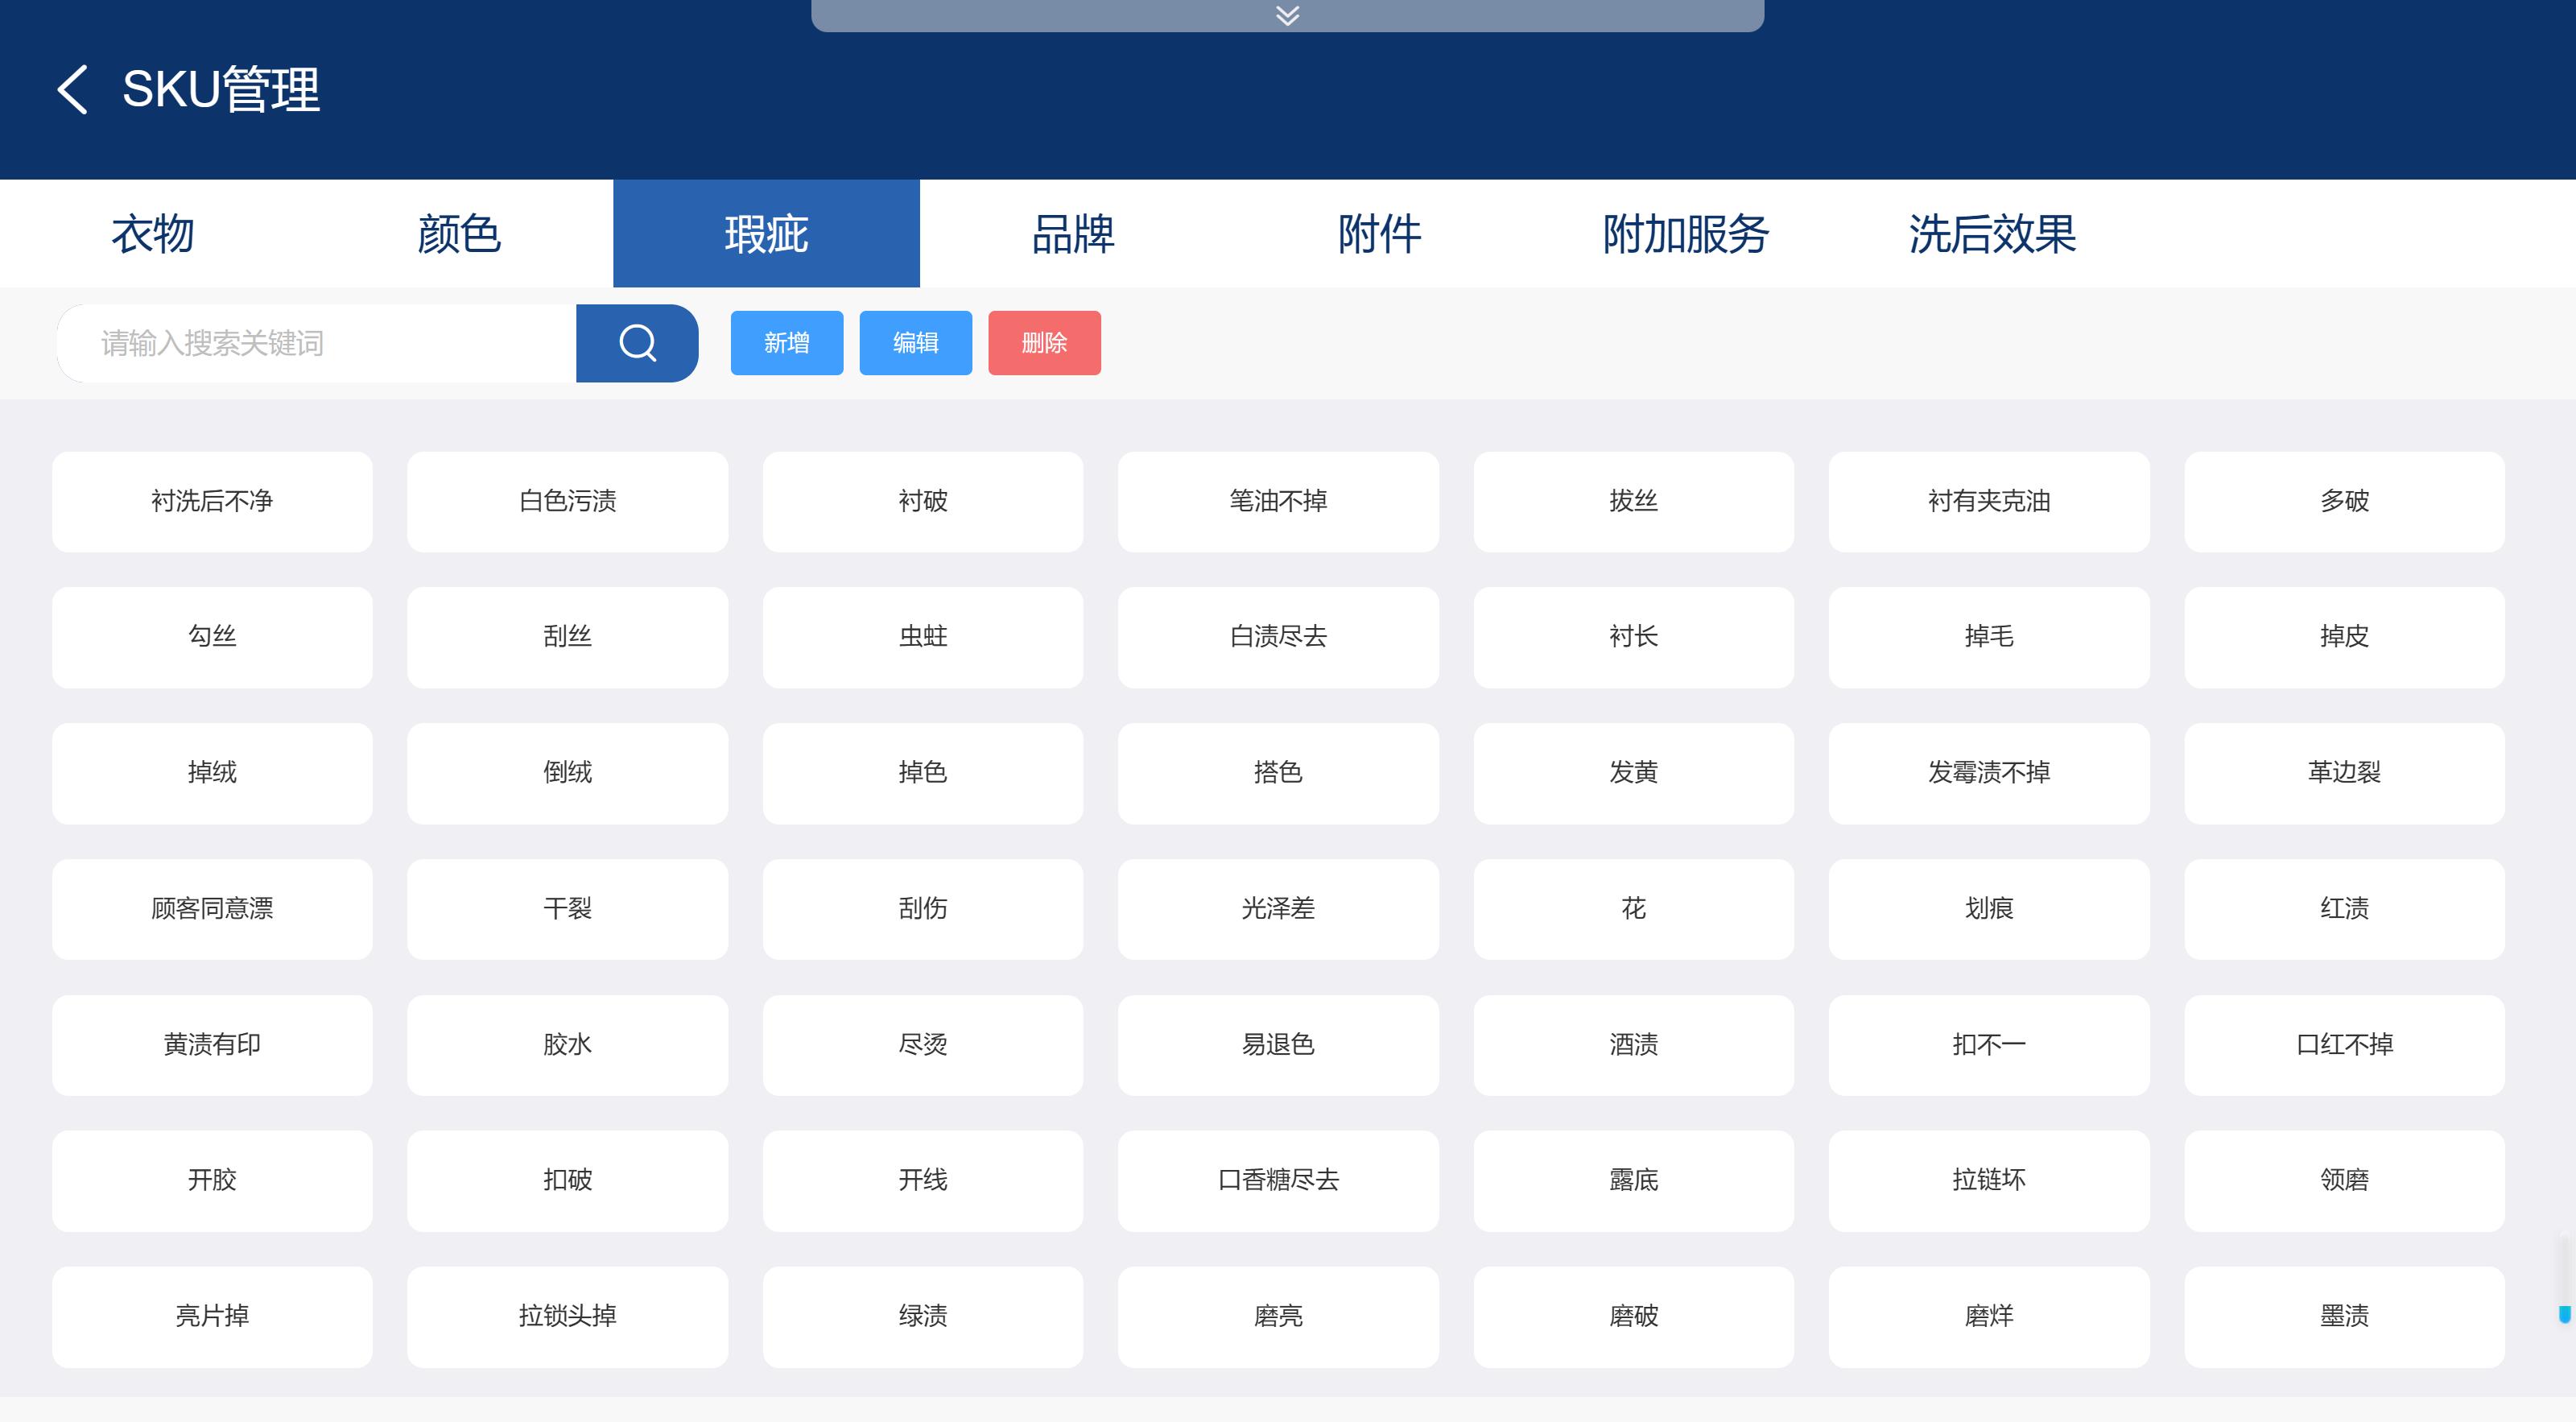Screen dimensions: 2576x1422
Task: Select the 发霉渍不掉 flaw item
Action: [x=1988, y=773]
